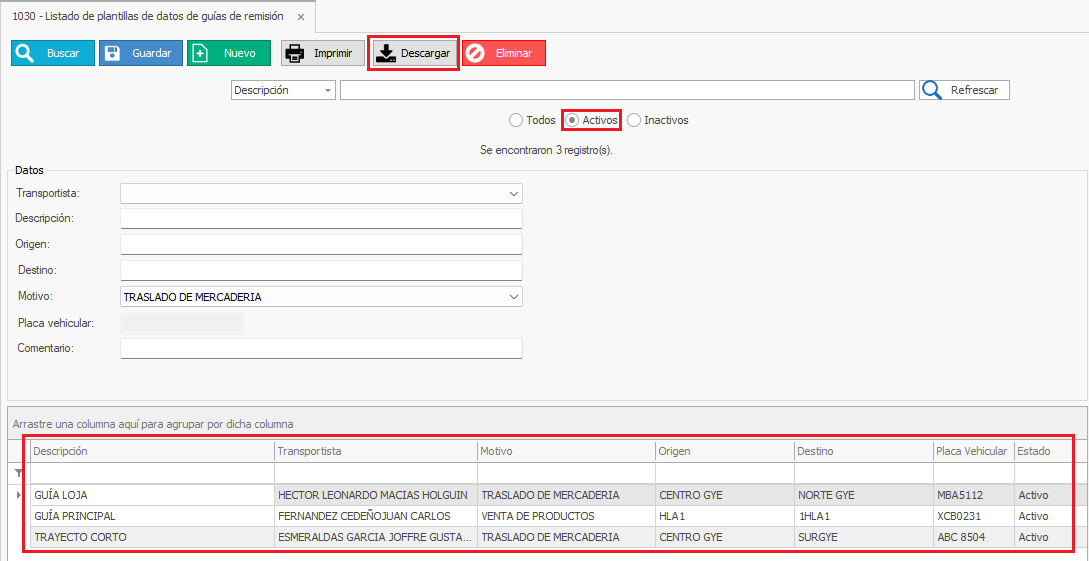Select the Activos radio button
Image resolution: width=1089 pixels, height=561 pixels.
coord(572,120)
